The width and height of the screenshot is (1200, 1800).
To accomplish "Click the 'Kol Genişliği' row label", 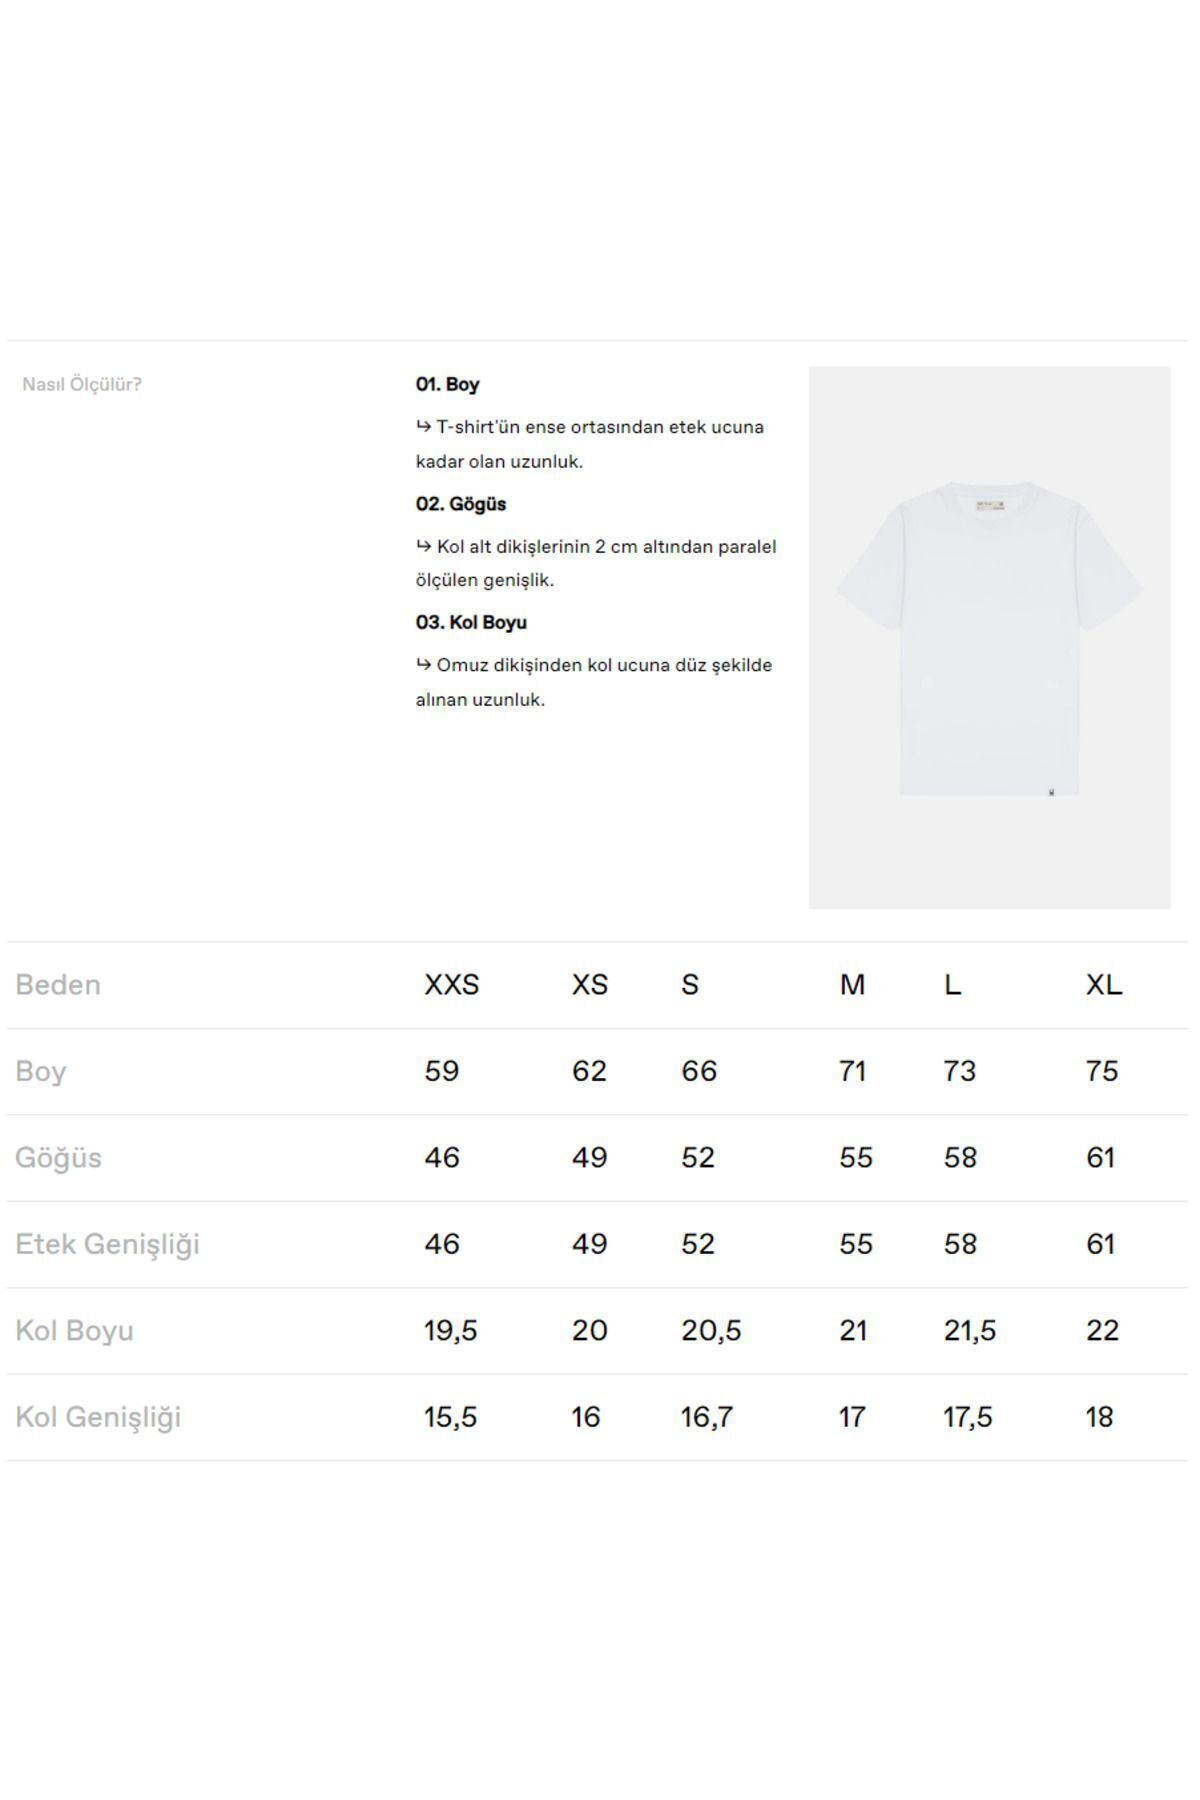I will (98, 1418).
